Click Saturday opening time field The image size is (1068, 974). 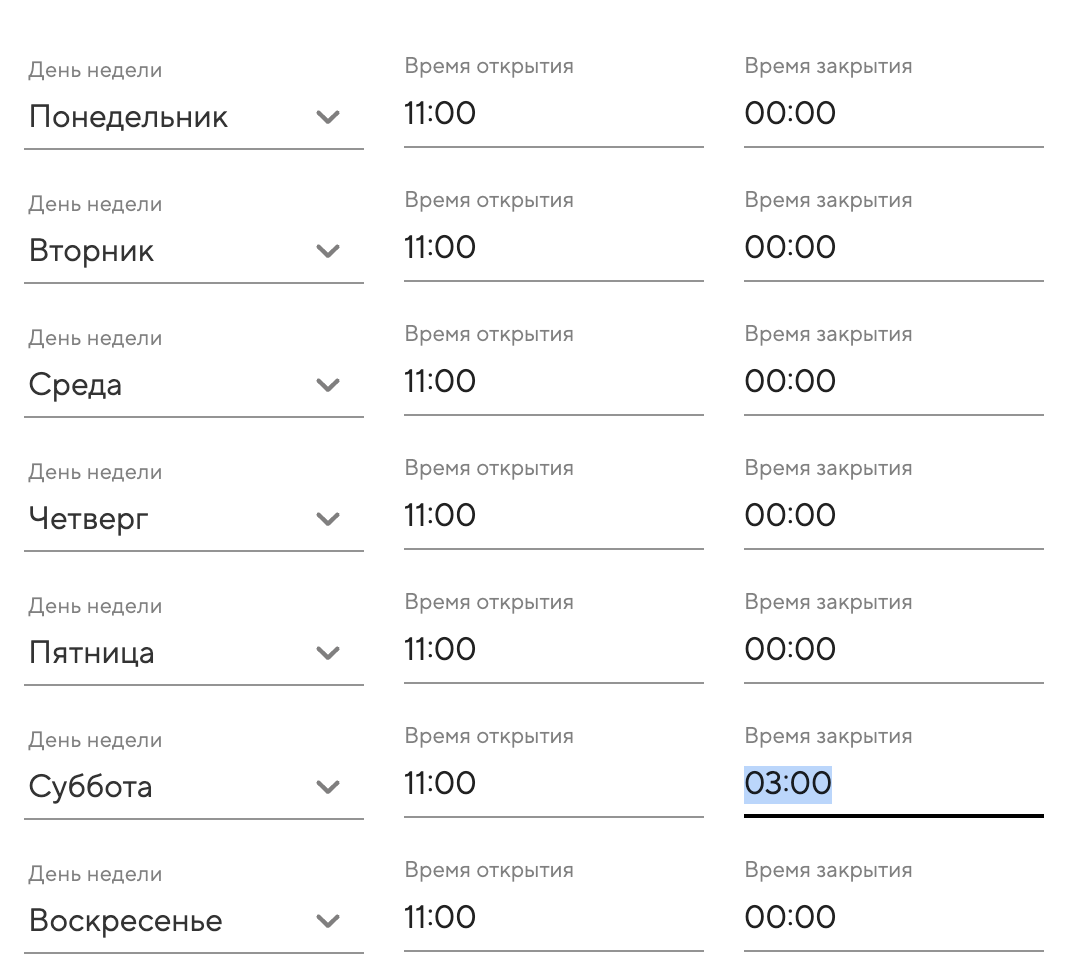553,783
